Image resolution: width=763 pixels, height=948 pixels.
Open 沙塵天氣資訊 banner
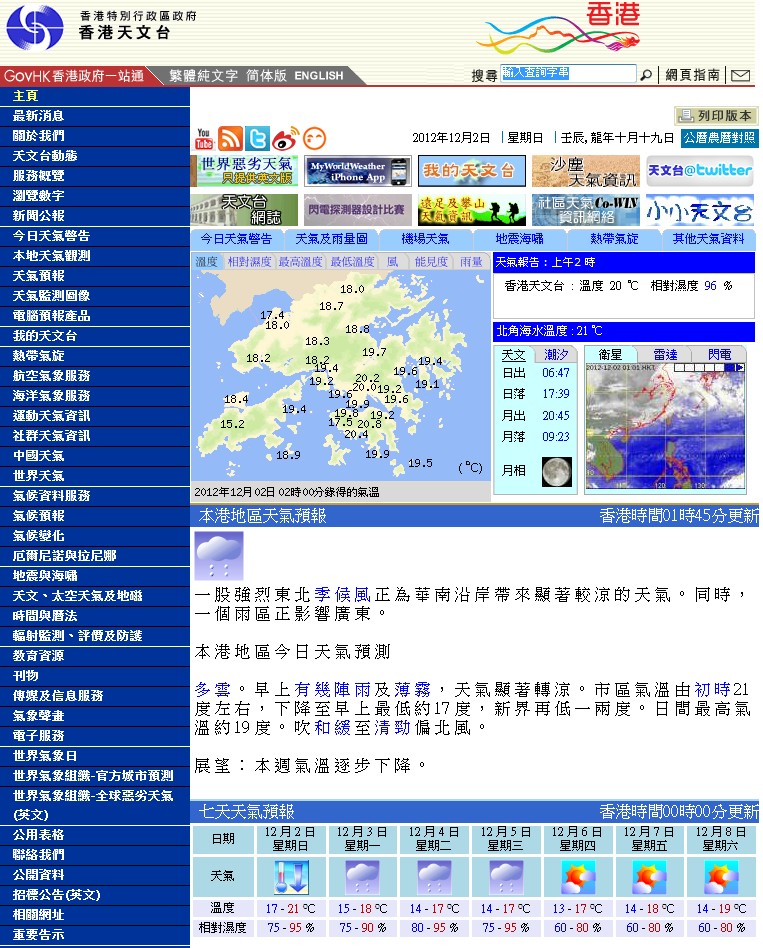(x=585, y=171)
